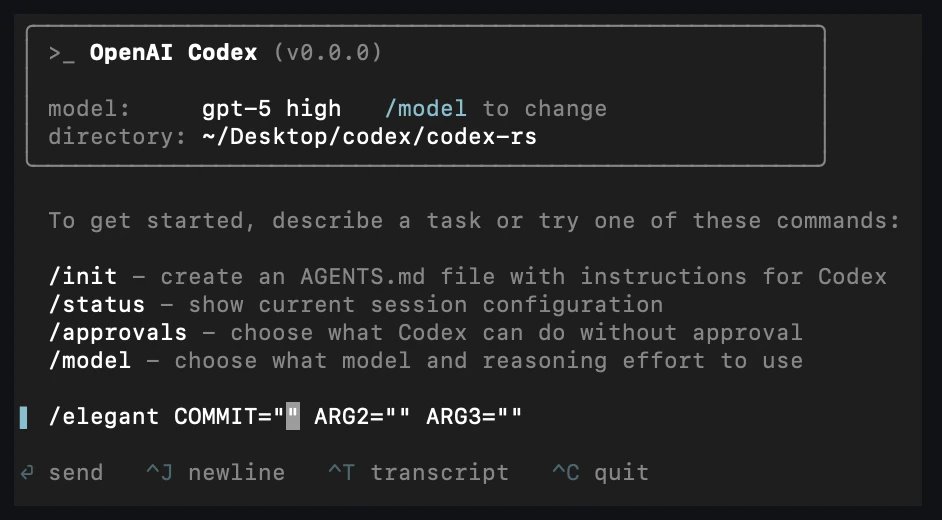Place cursor inside the ARG2 quotes
The image size is (942, 520).
coord(398,416)
